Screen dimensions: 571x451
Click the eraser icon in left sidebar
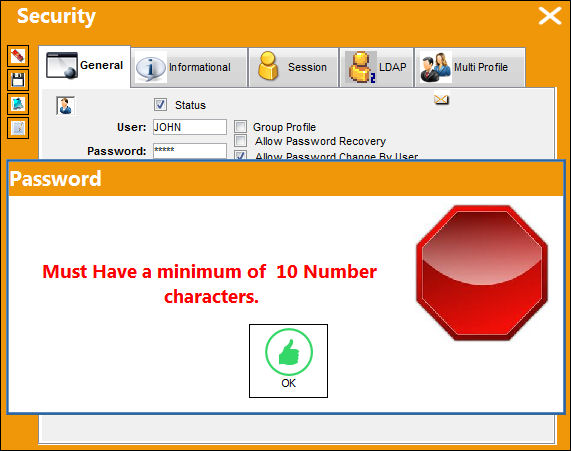(x=18, y=56)
